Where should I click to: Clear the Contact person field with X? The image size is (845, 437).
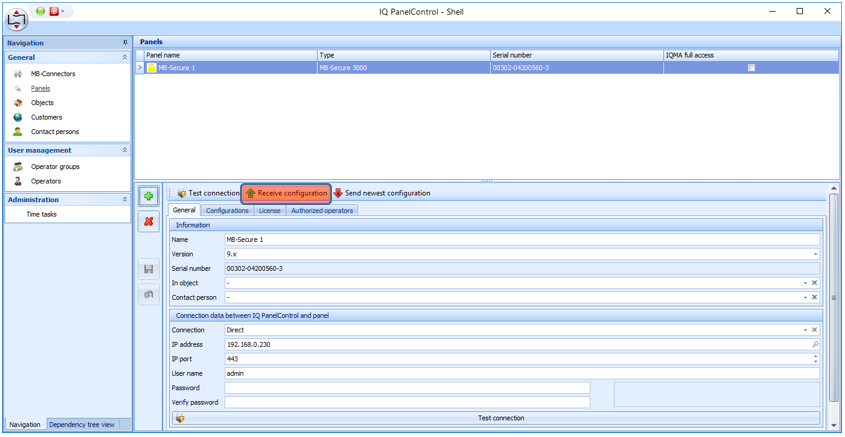(x=815, y=297)
